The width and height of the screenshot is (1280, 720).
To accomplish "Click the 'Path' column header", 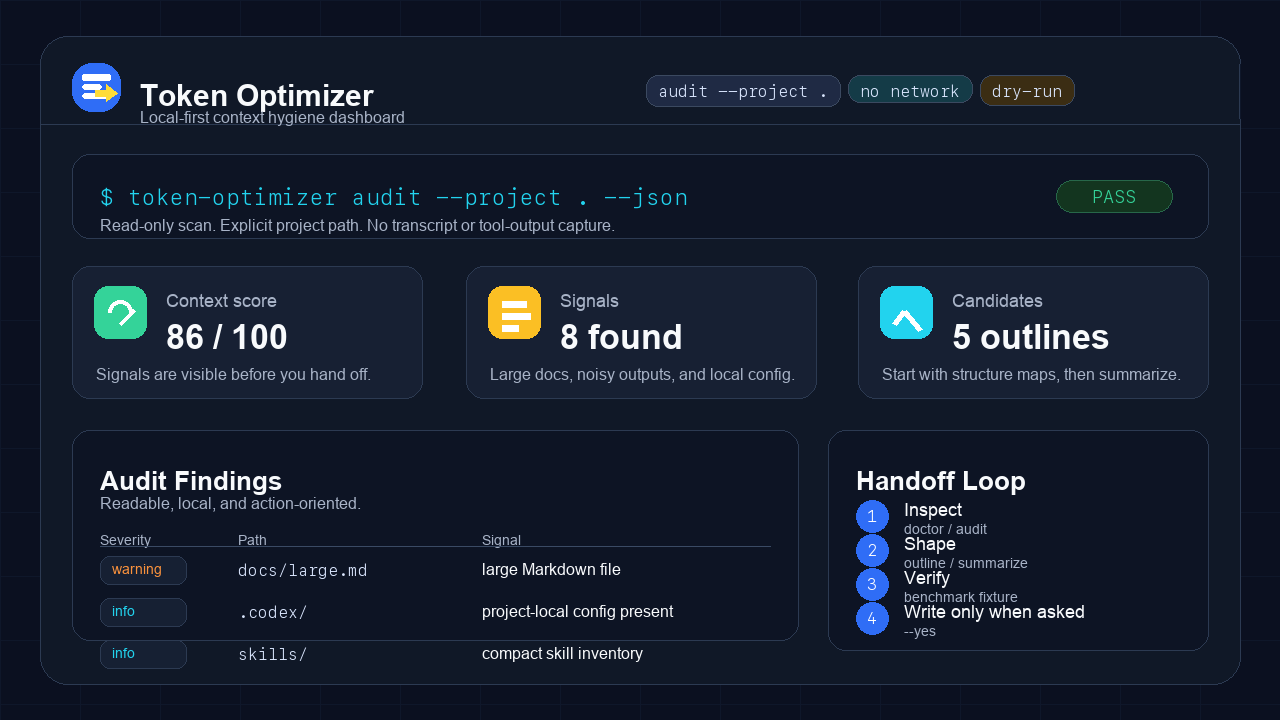I will point(252,540).
